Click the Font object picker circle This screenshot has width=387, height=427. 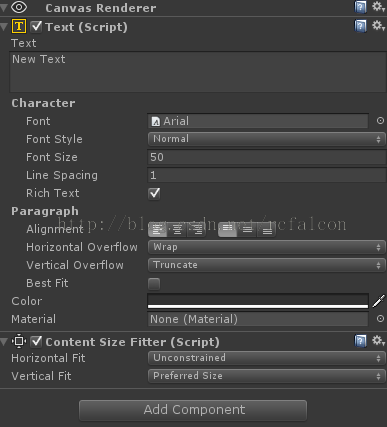point(380,121)
